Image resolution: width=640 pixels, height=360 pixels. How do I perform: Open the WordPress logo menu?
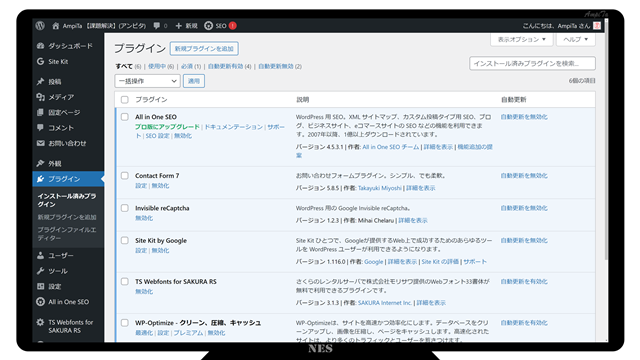pyautogui.click(x=40, y=26)
